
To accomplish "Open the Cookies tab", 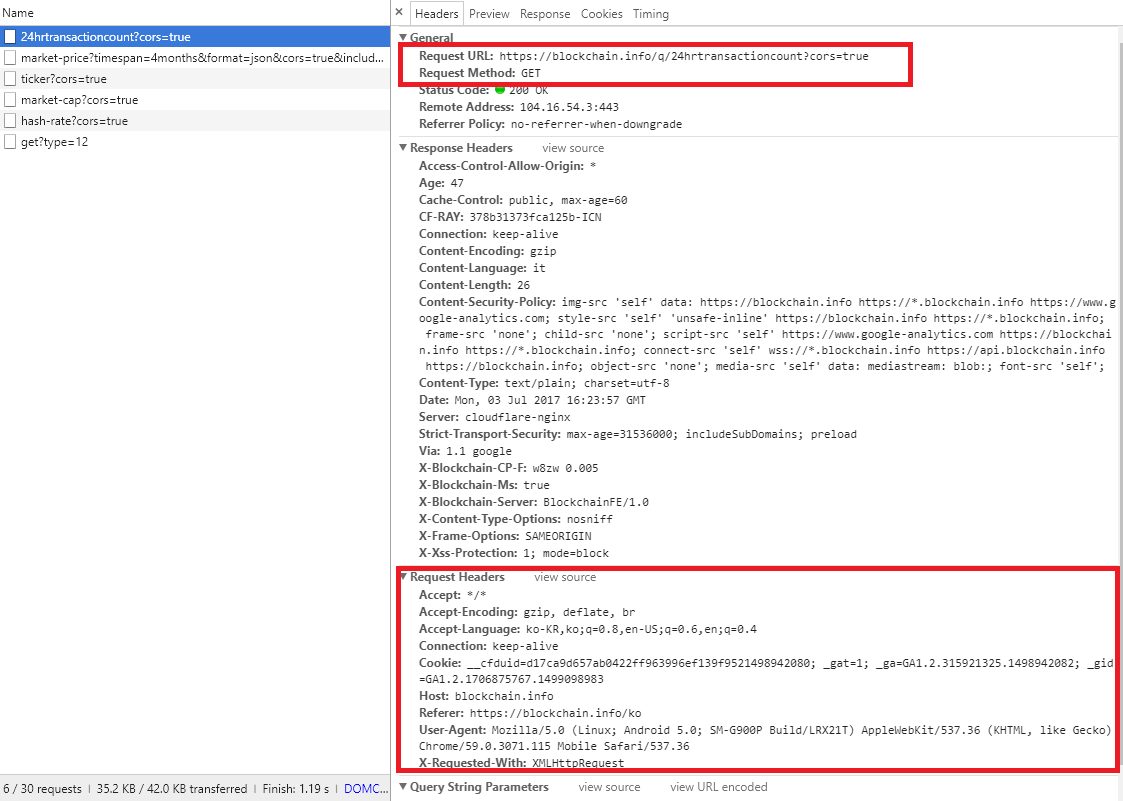I will point(602,14).
